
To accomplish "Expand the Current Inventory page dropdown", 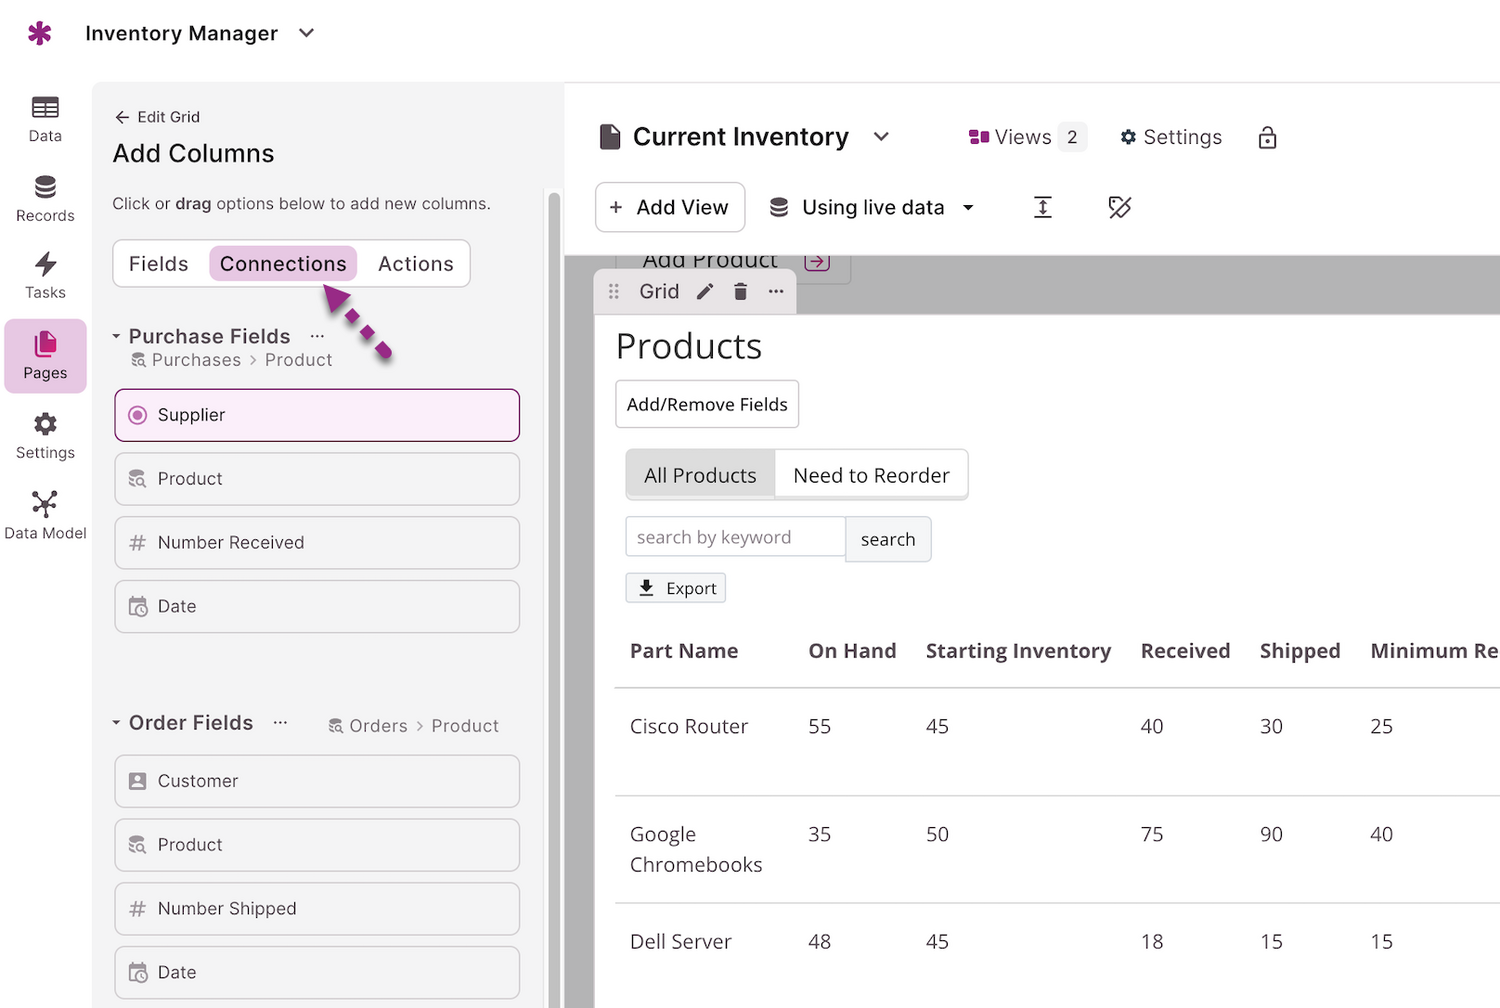I will click(881, 137).
